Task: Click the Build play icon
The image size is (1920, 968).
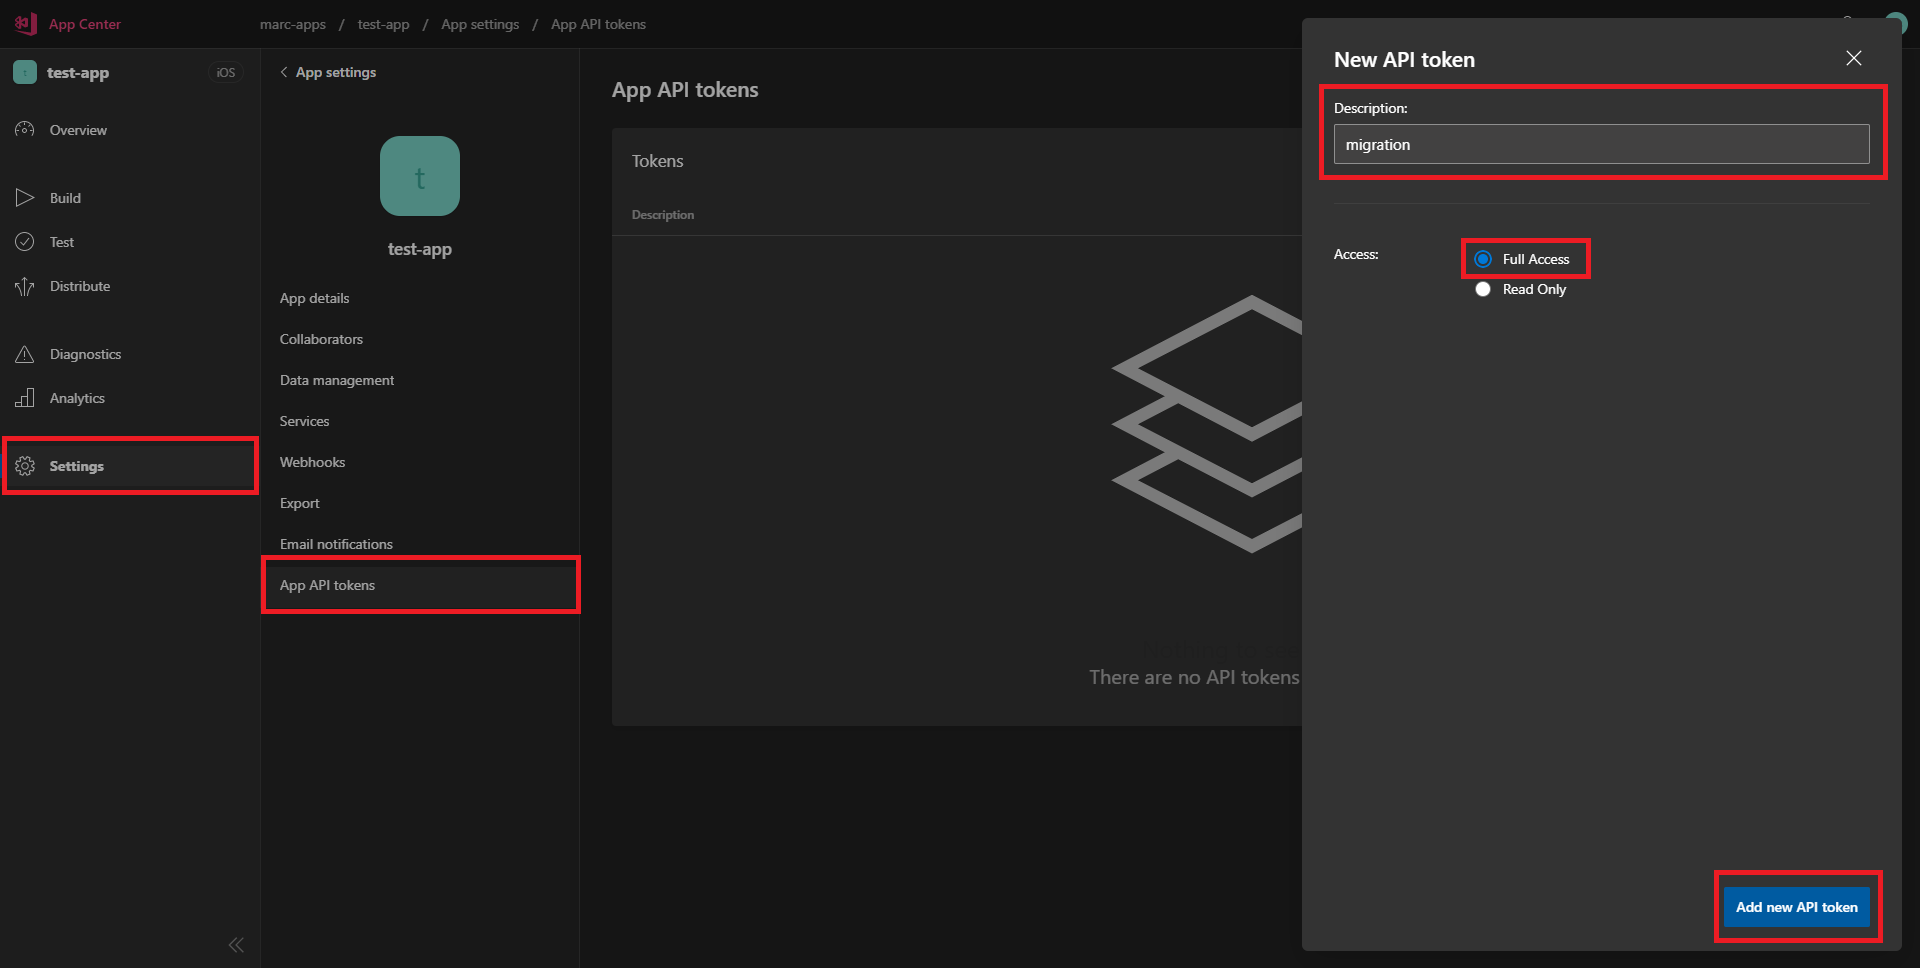Action: coord(25,198)
